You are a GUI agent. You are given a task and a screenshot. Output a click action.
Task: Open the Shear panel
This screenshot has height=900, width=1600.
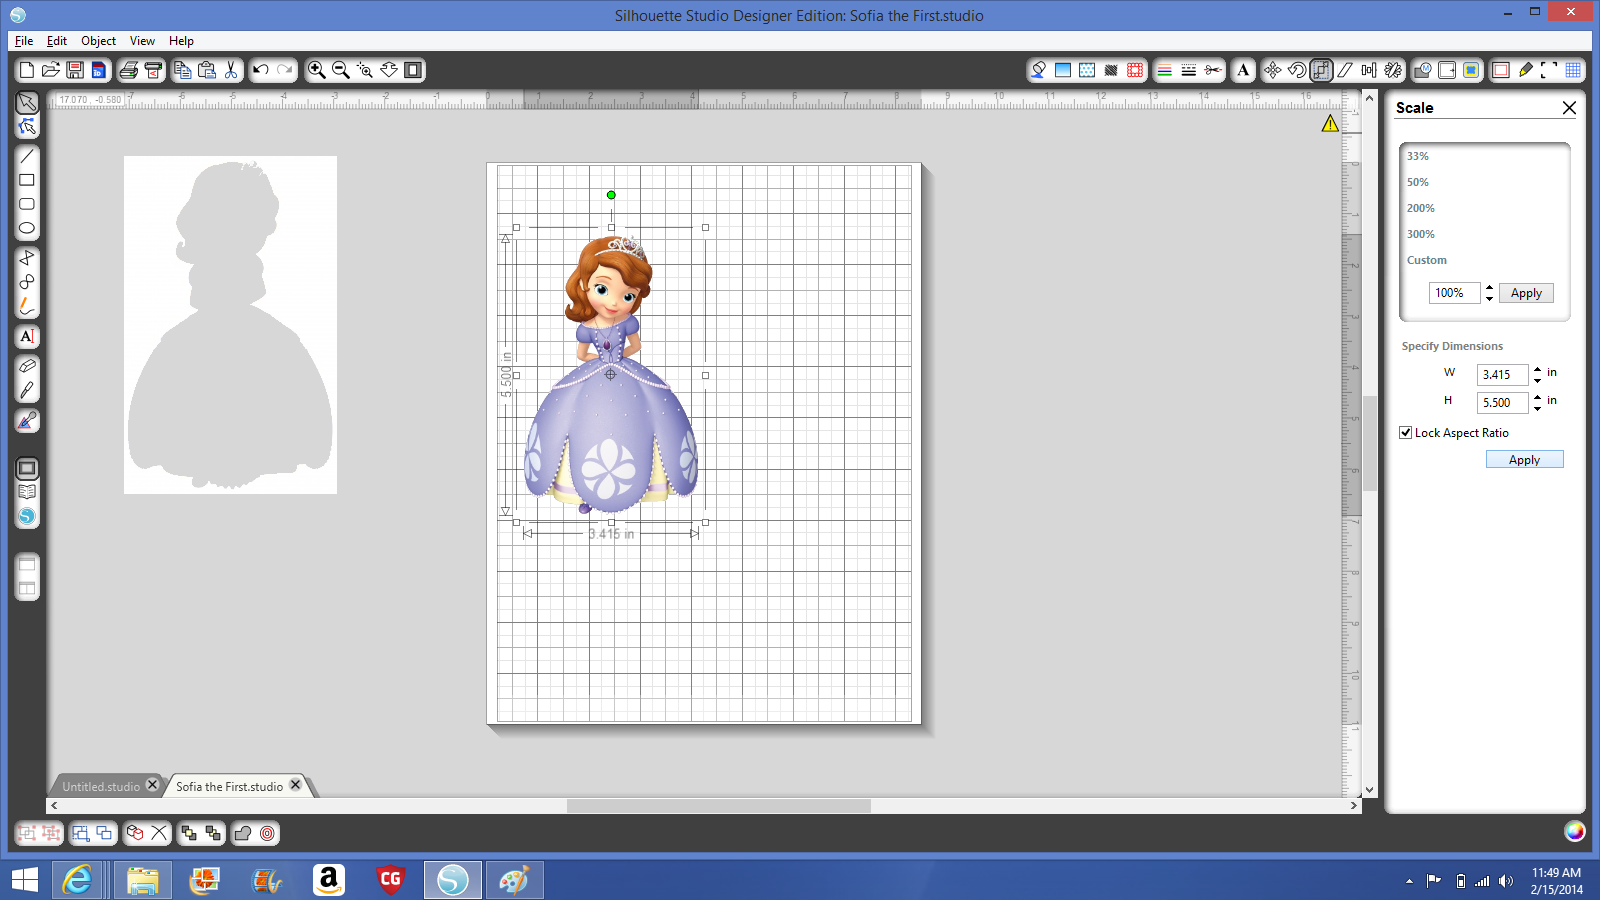[x=1345, y=70]
